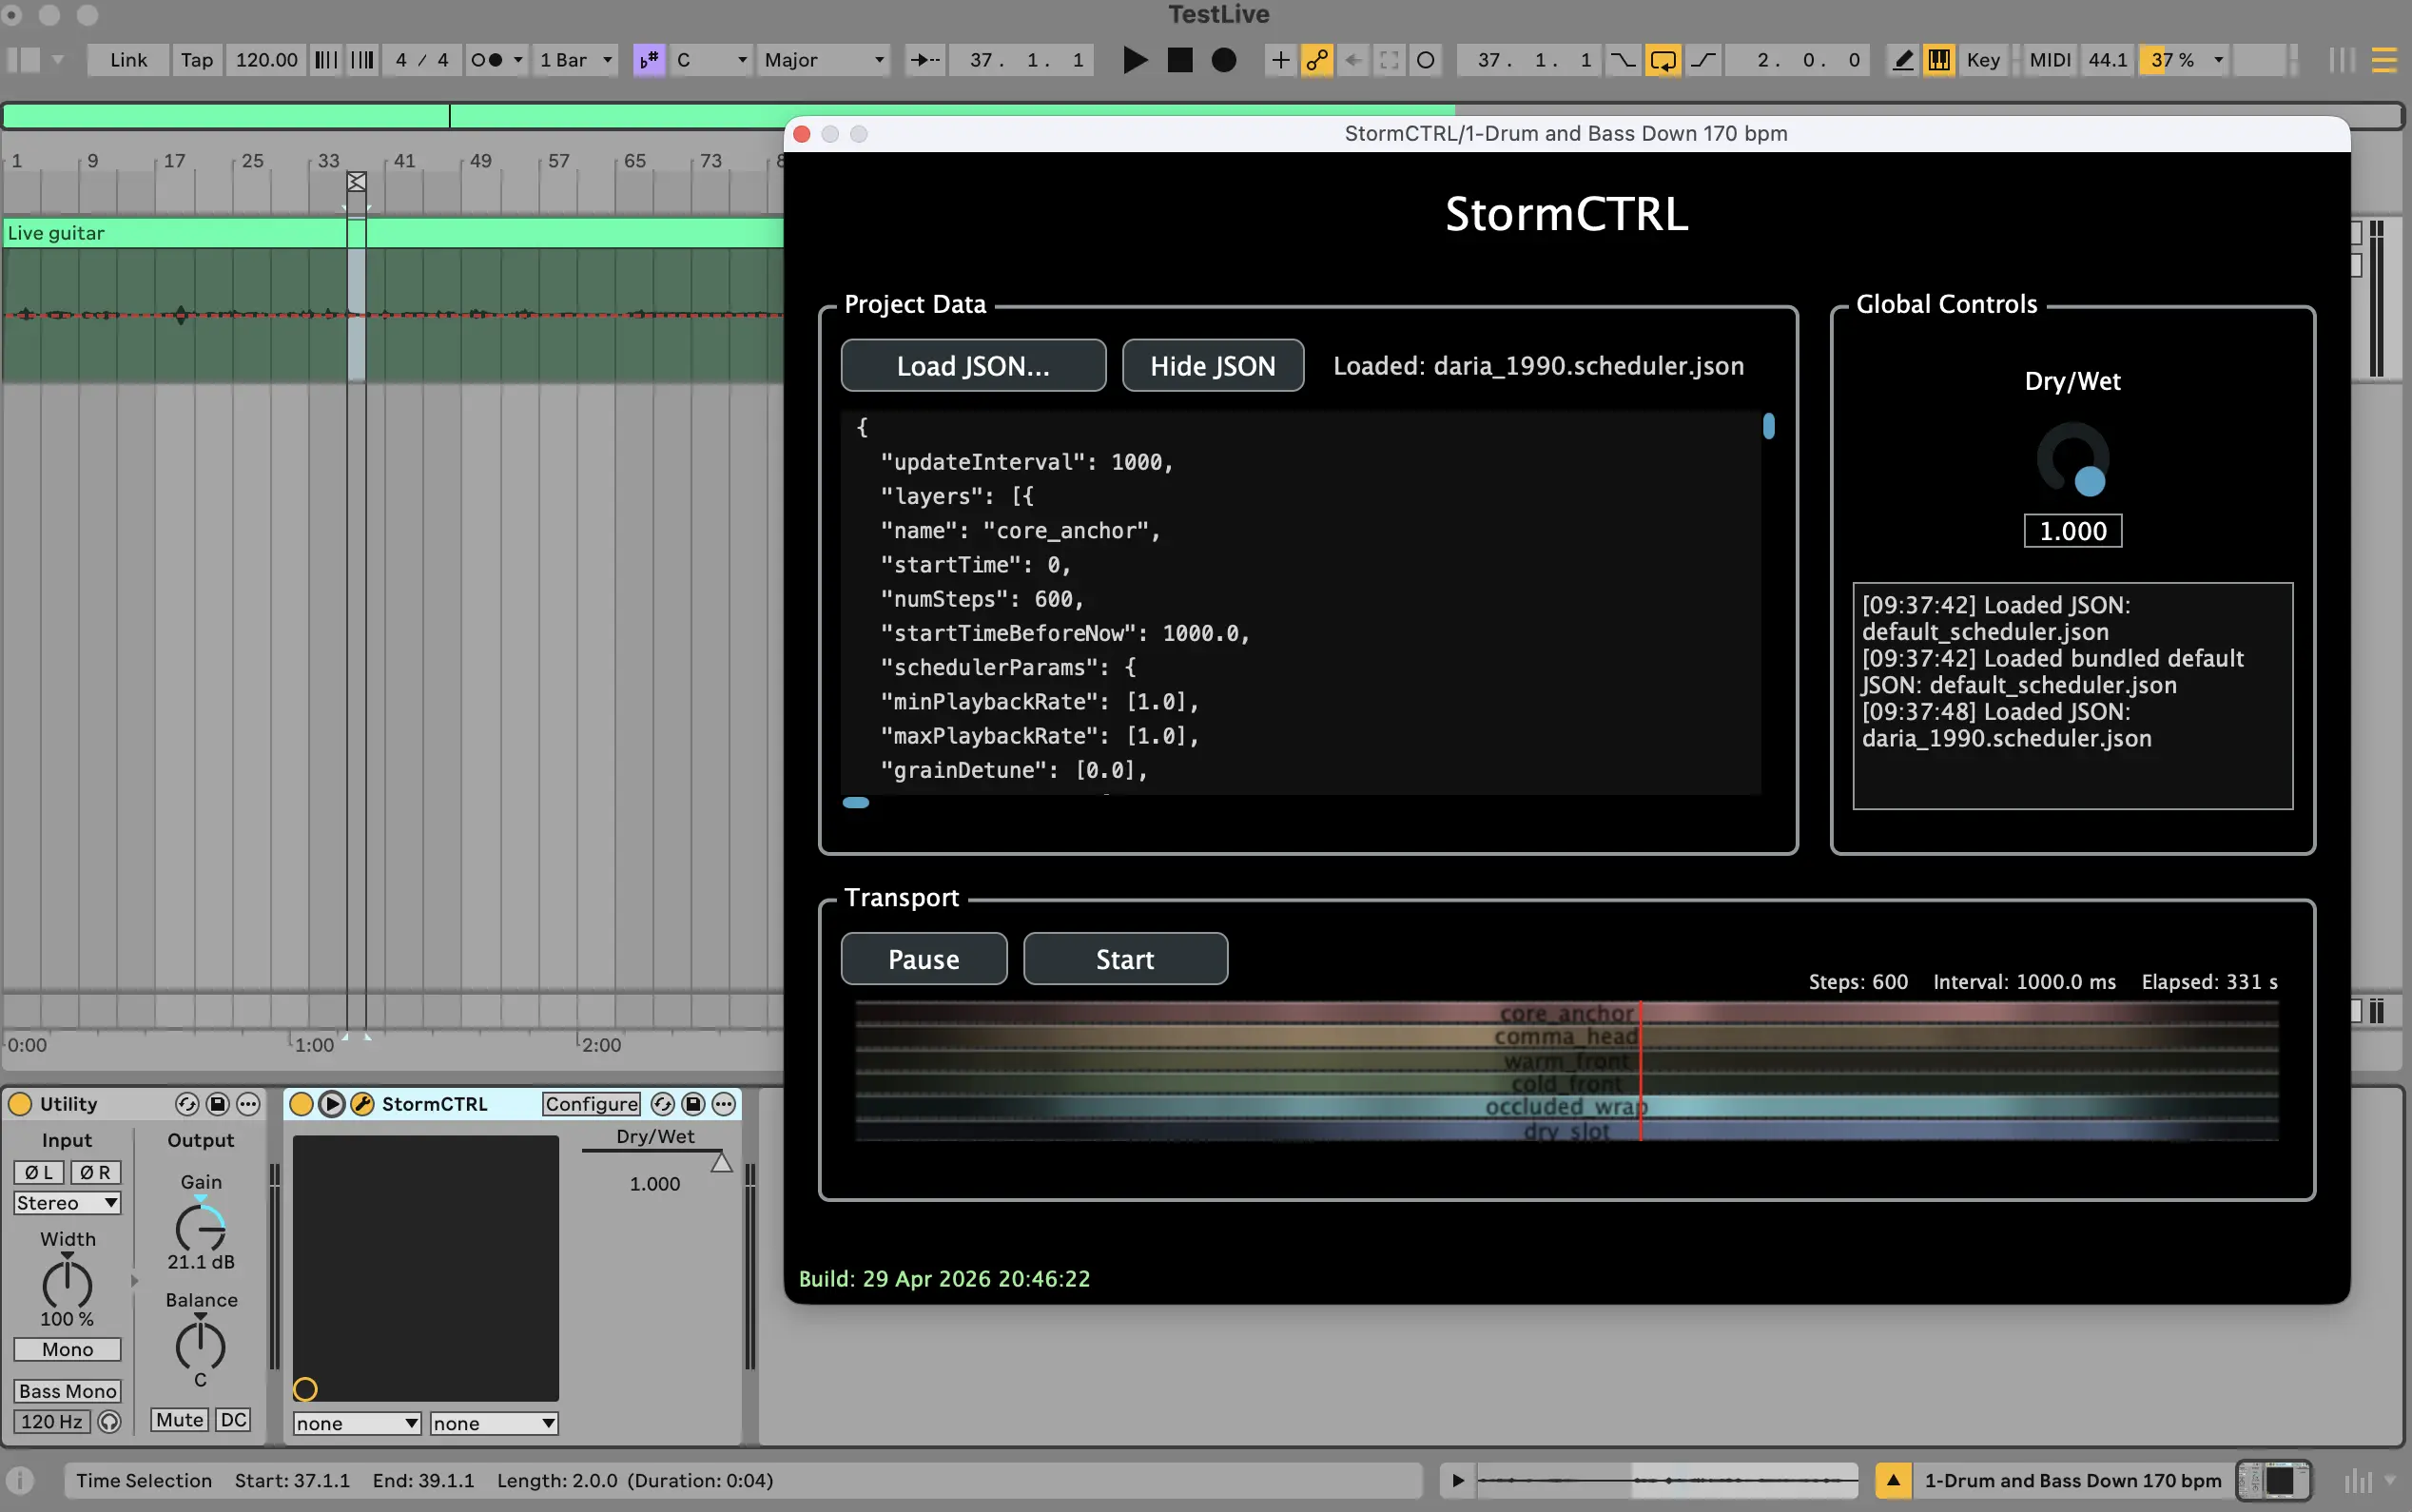Open the left none X-axis dropdown
The image size is (2412, 1512).
(x=356, y=1423)
